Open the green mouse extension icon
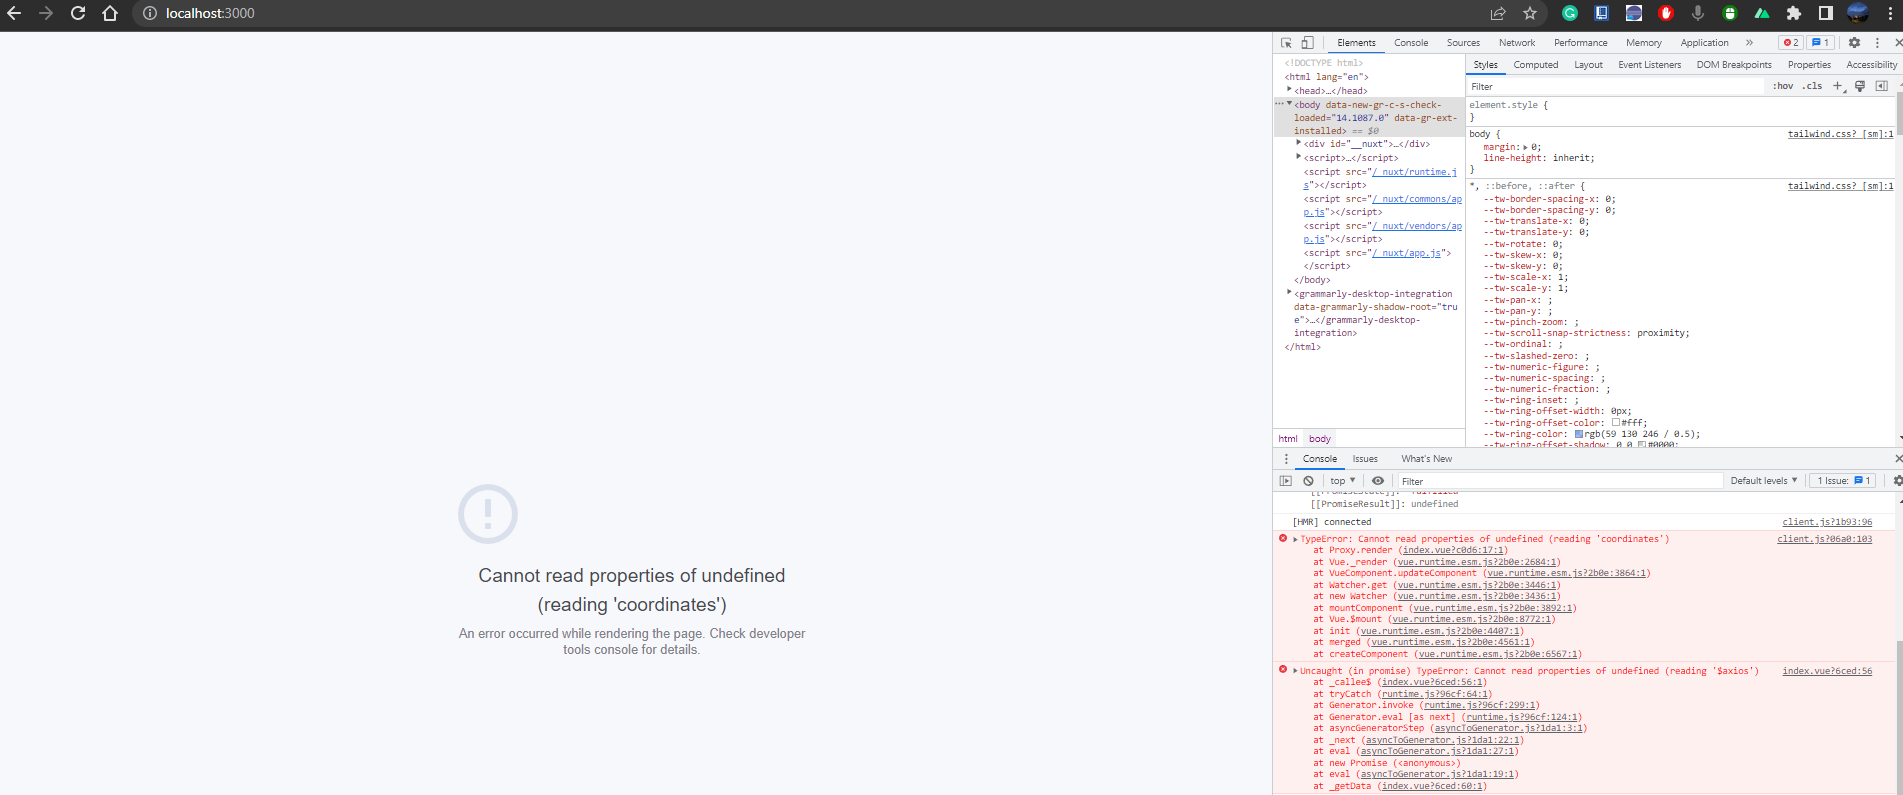The height and width of the screenshot is (795, 1903). (x=1730, y=13)
